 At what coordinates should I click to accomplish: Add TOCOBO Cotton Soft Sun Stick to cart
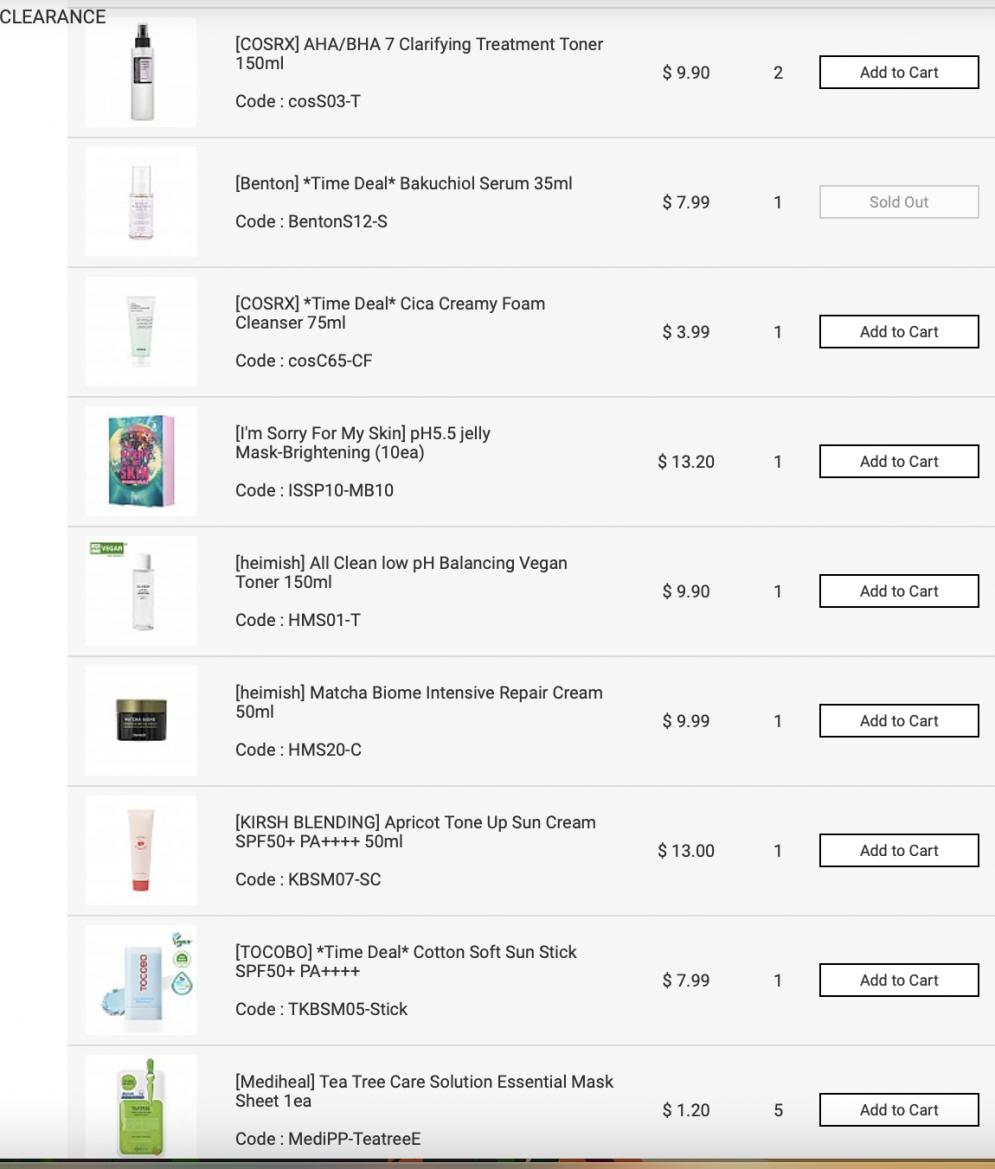pyautogui.click(x=899, y=980)
